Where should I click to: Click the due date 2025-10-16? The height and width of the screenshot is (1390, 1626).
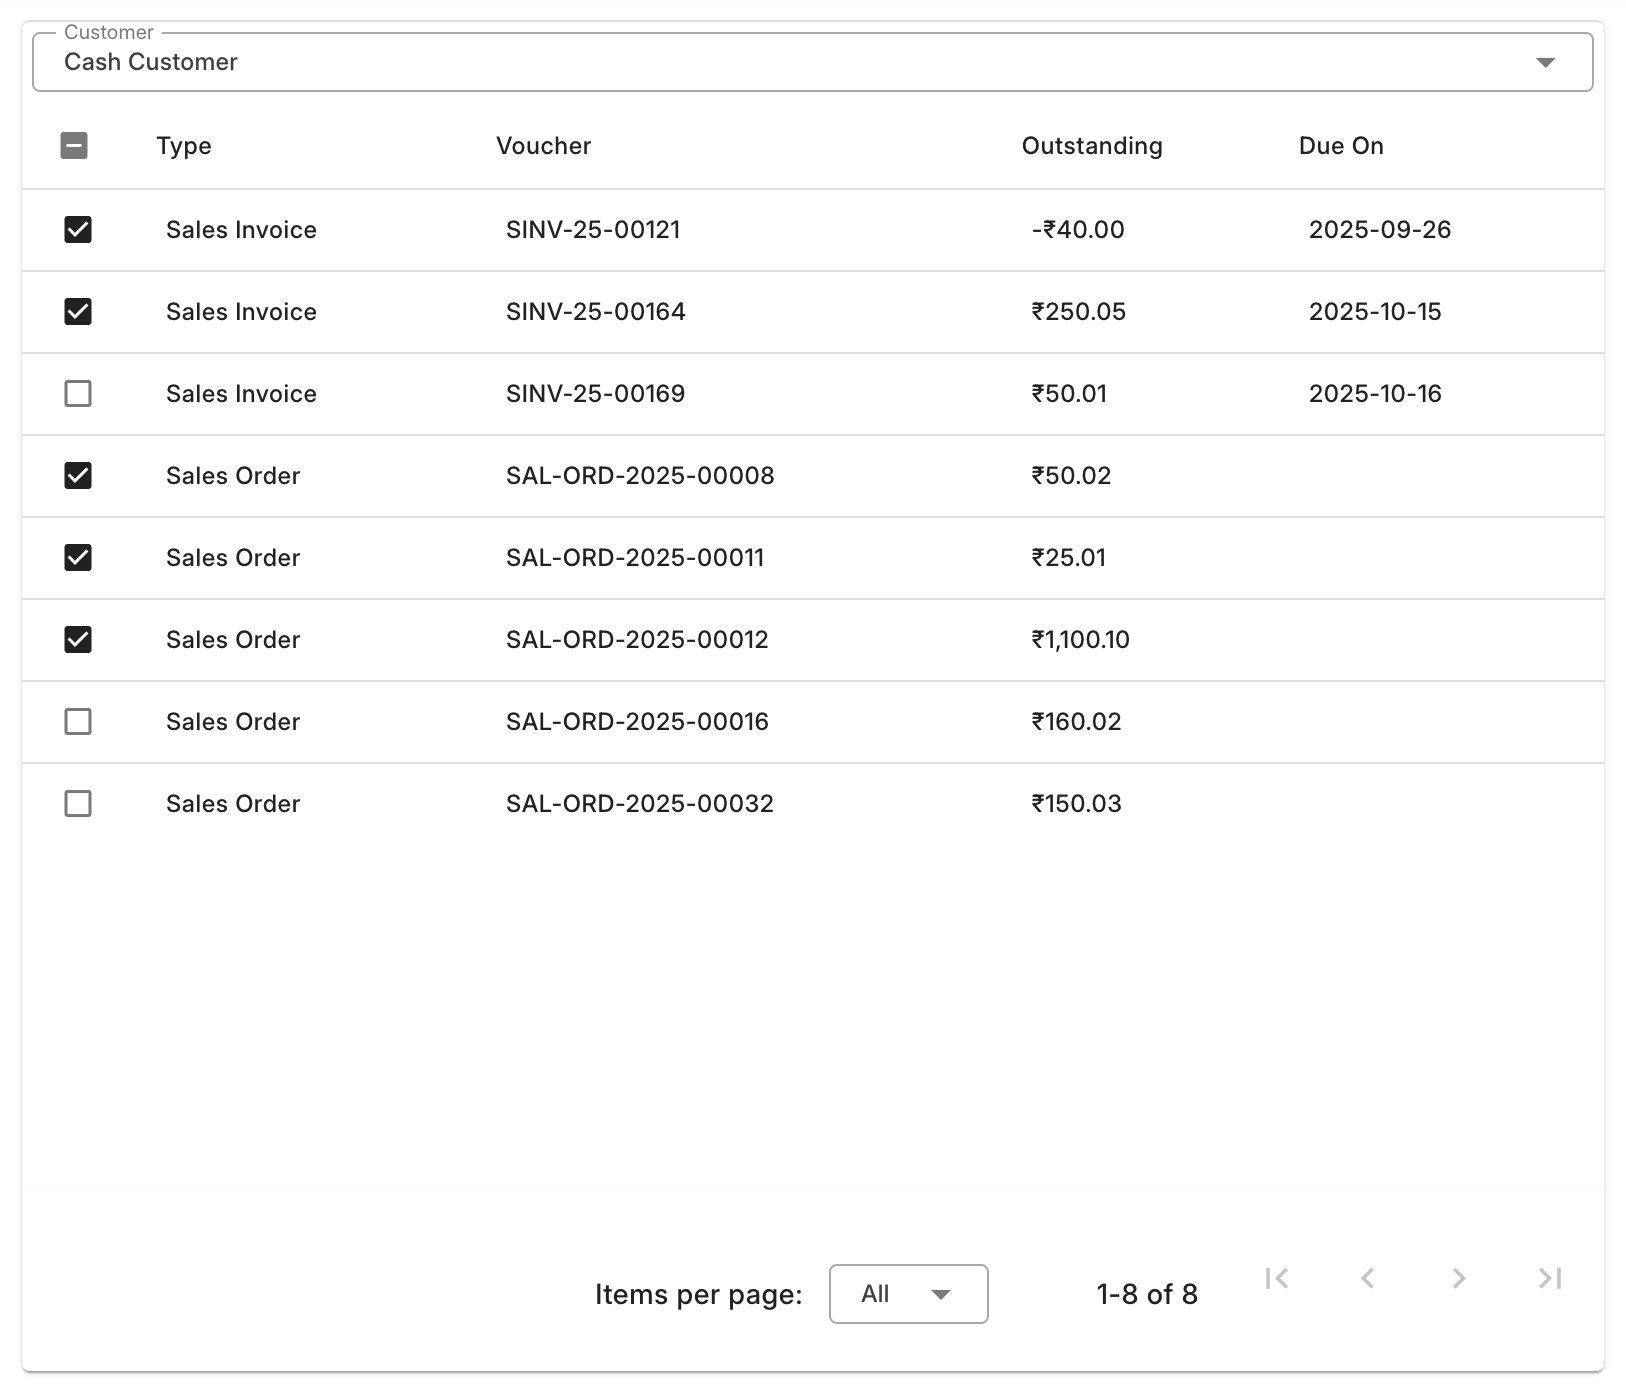coord(1375,394)
